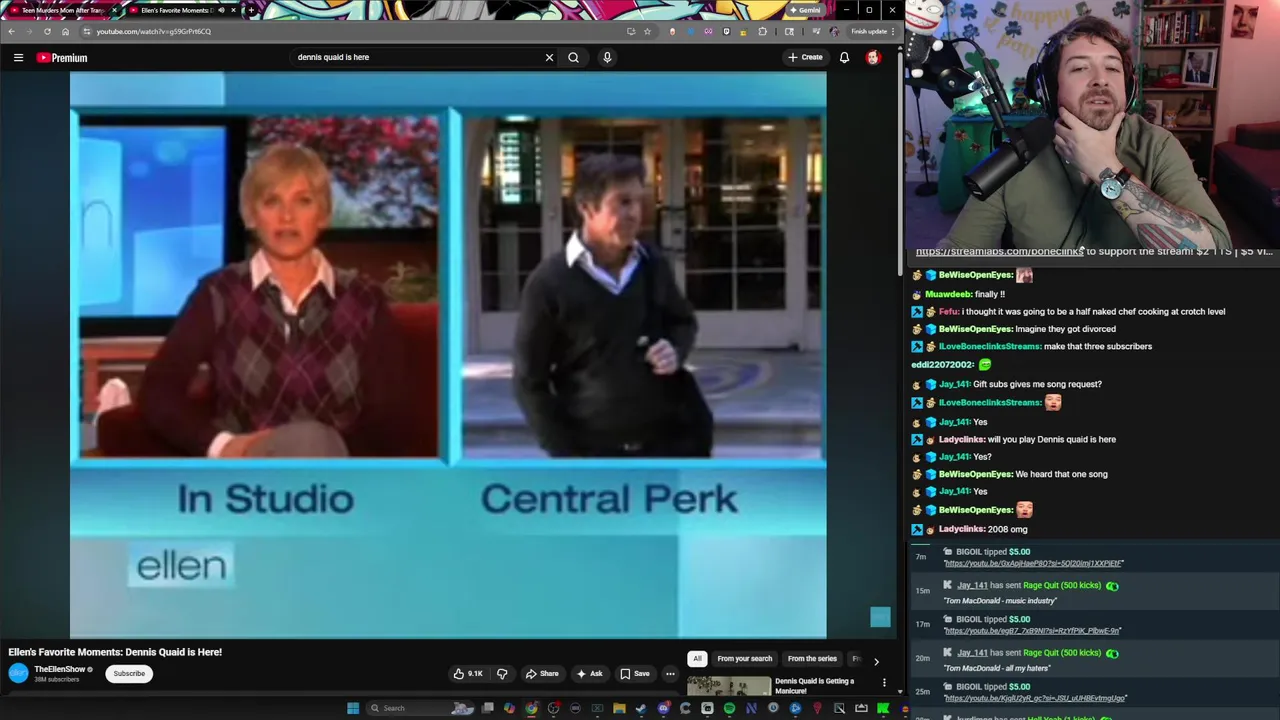Open Kick app from the taskbar
1280x720 pixels.
pyautogui.click(x=882, y=708)
